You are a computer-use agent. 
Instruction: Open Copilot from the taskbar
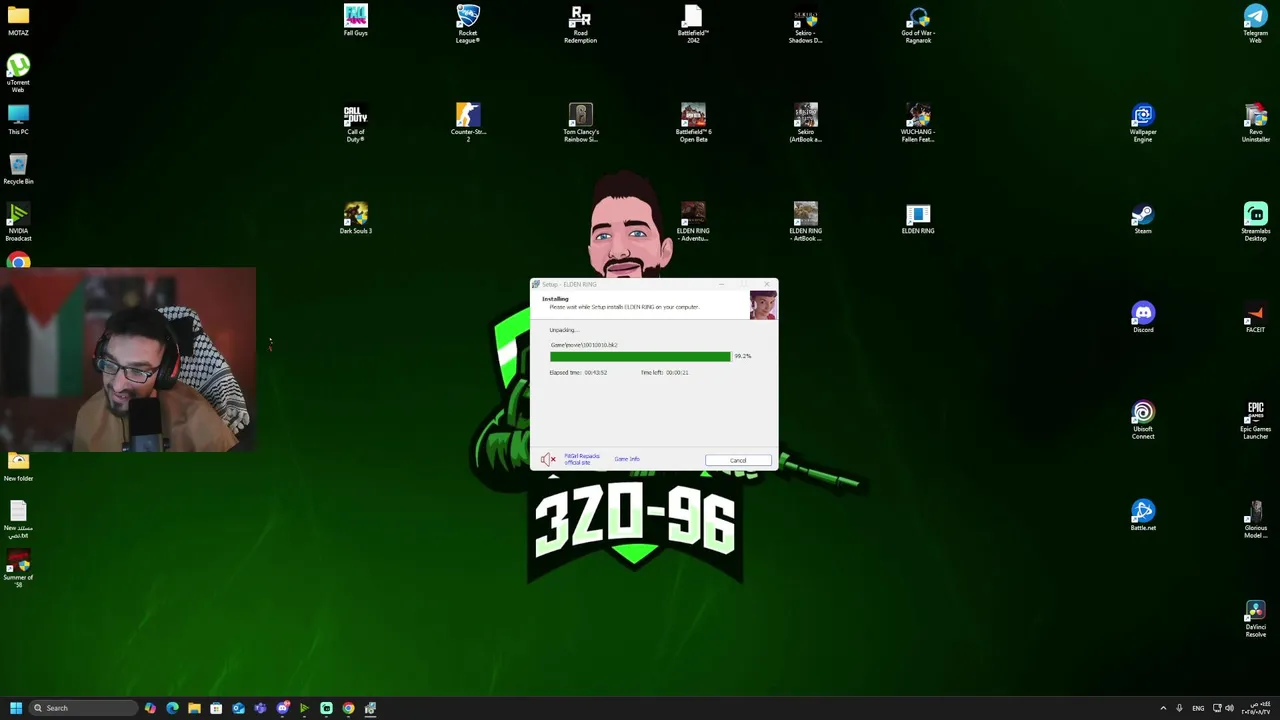150,708
